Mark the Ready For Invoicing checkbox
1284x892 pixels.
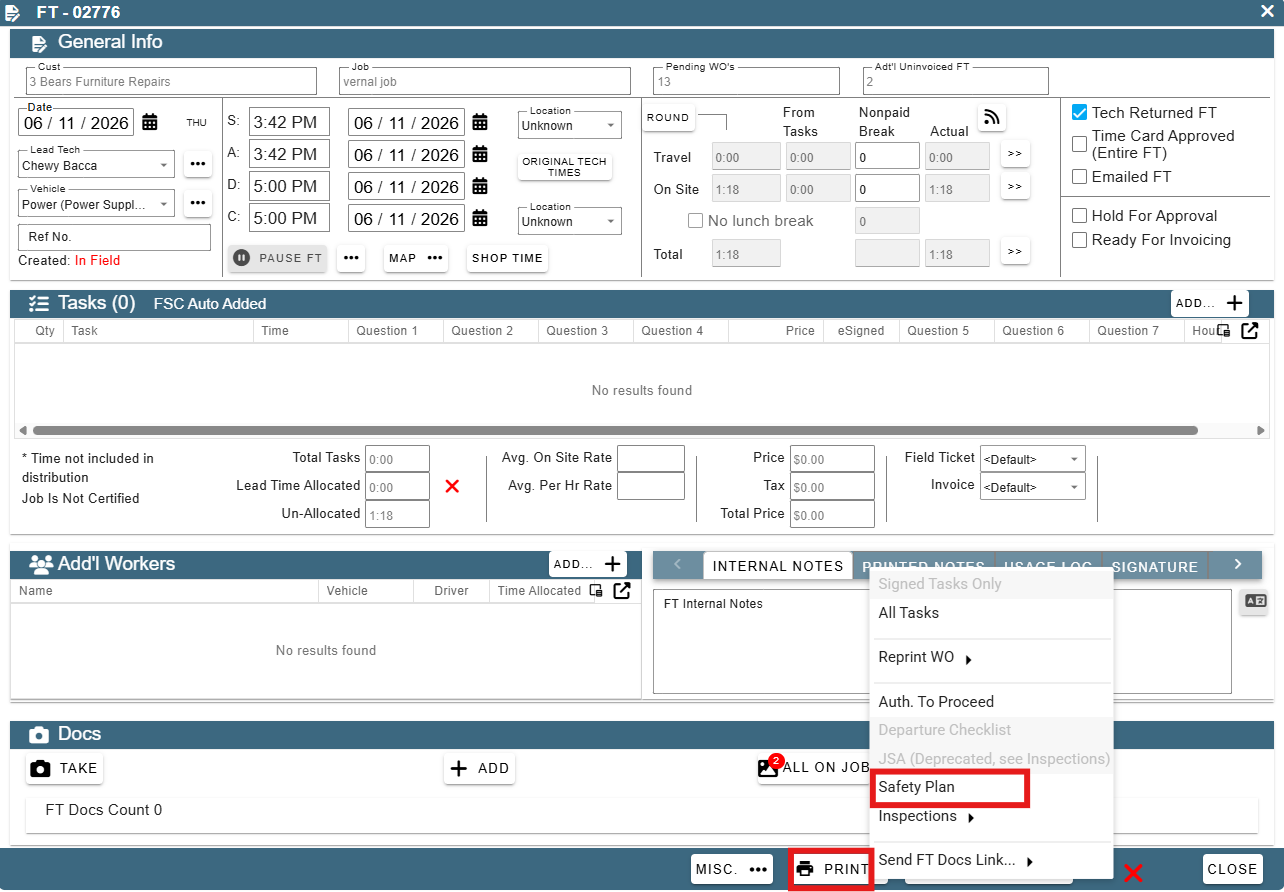1080,240
